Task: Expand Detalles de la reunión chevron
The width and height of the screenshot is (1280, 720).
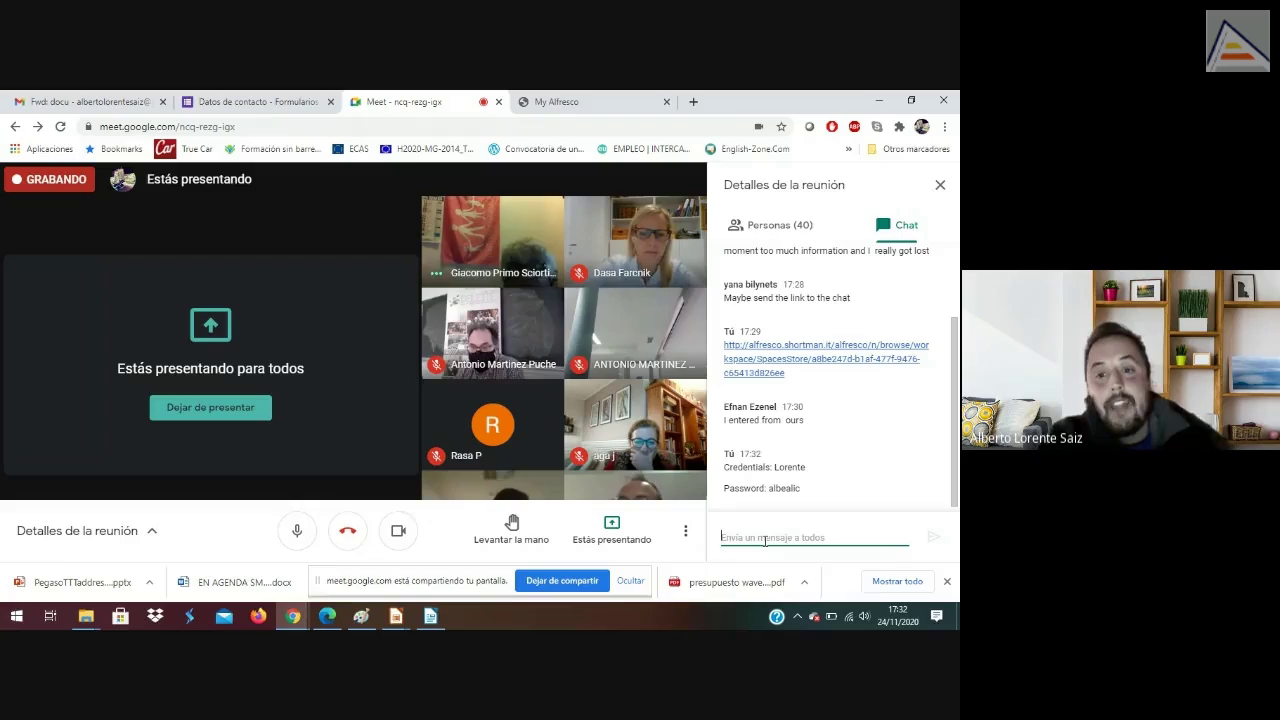Action: 152,531
